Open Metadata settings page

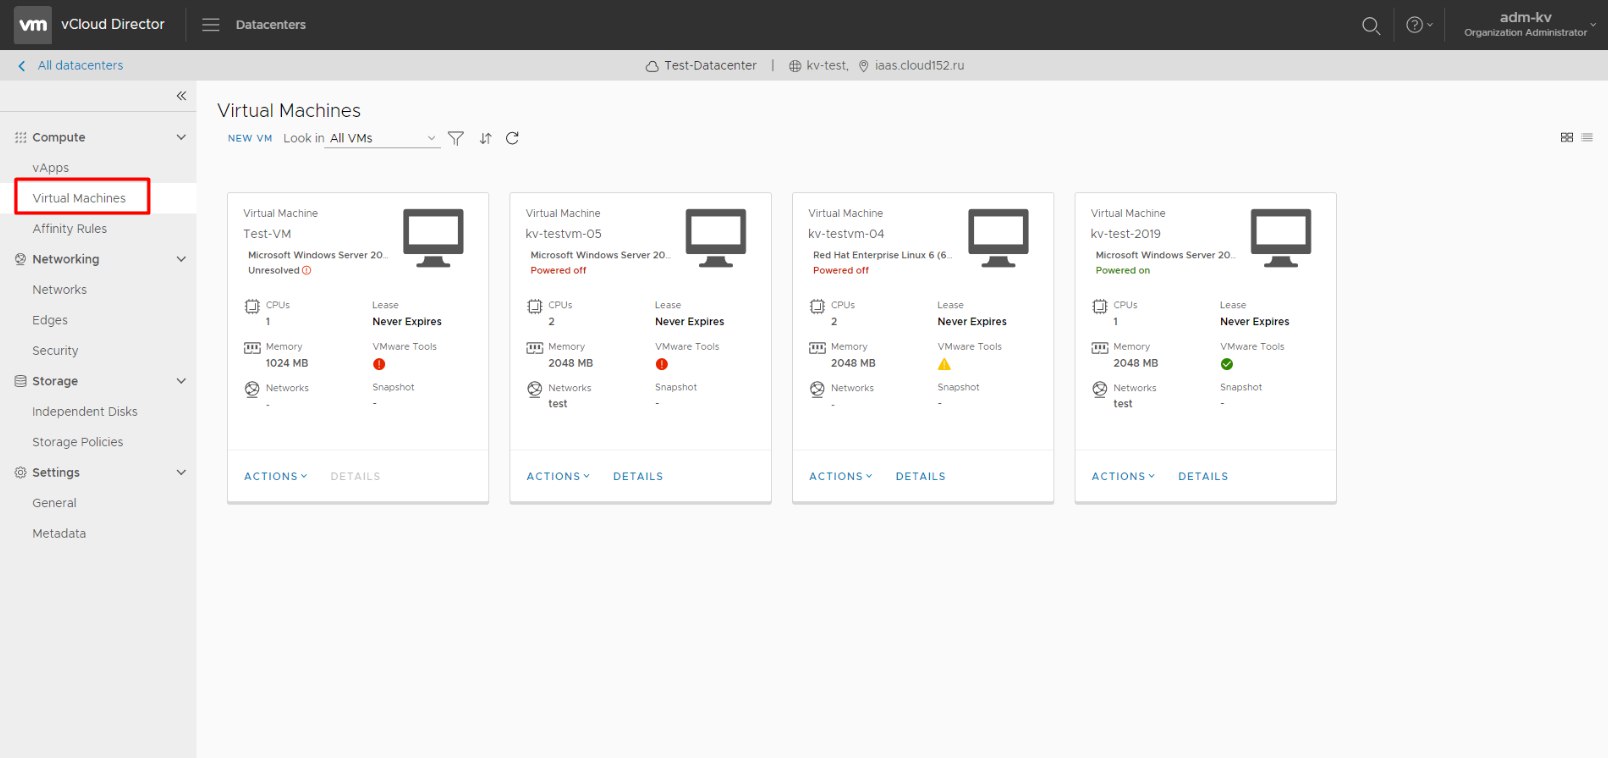(x=59, y=534)
